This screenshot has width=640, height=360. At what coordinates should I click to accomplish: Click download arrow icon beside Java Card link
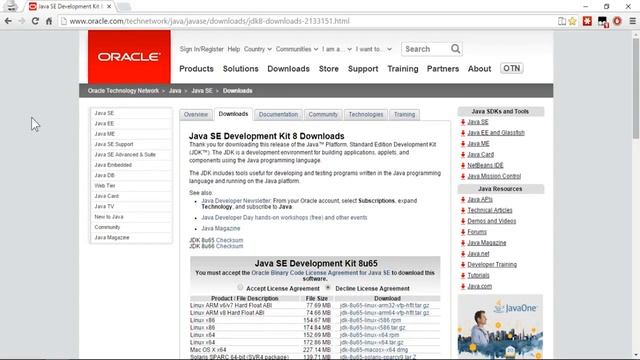463,155
